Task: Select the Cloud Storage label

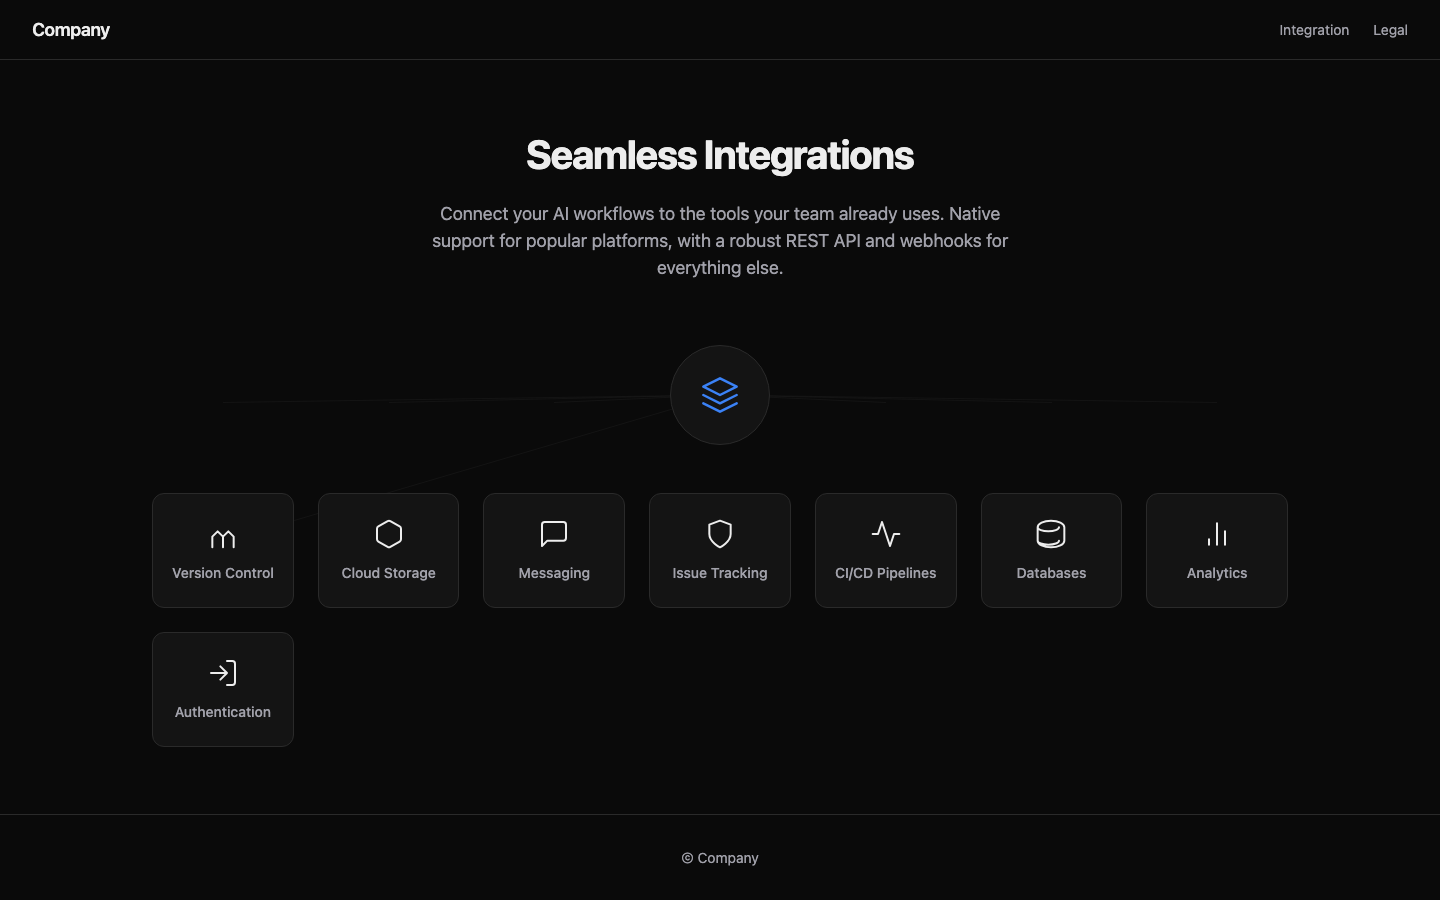Action: [x=389, y=573]
